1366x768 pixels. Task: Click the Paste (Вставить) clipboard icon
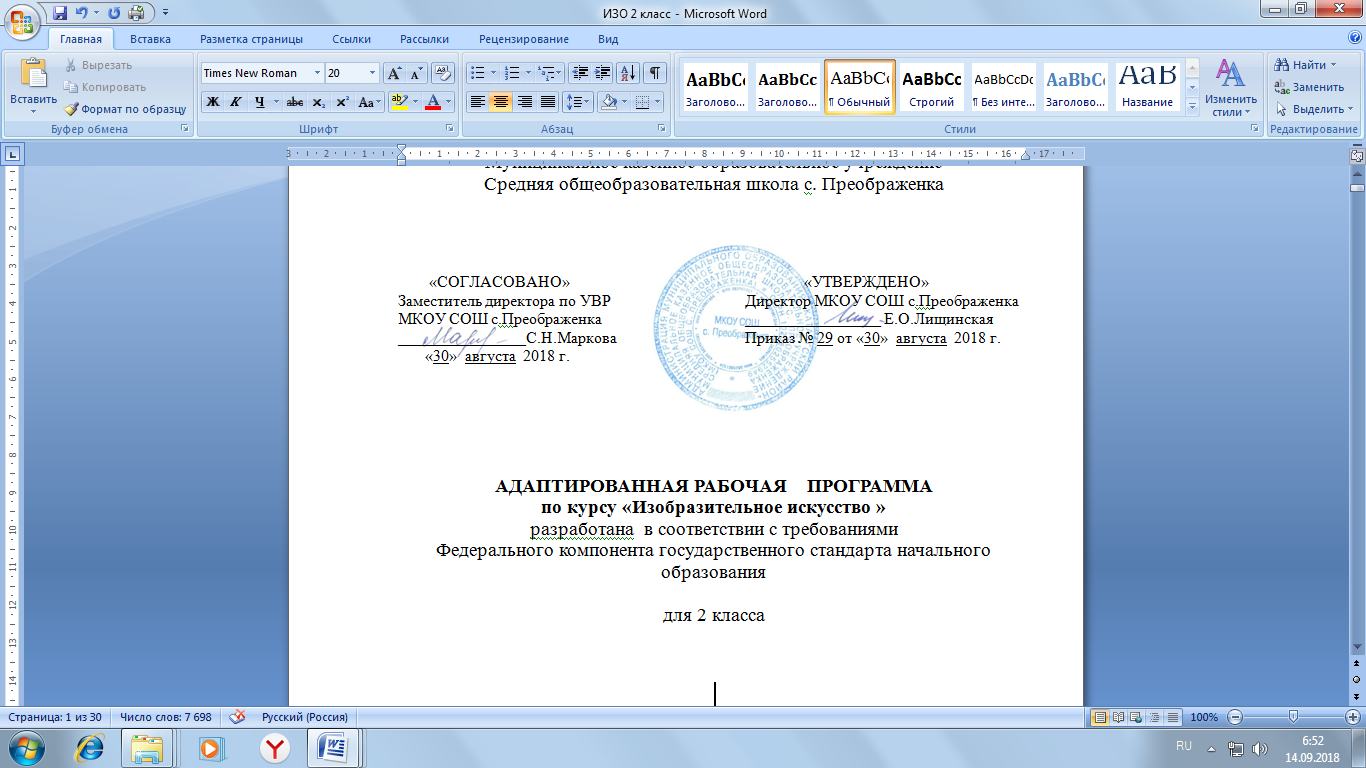pos(34,72)
